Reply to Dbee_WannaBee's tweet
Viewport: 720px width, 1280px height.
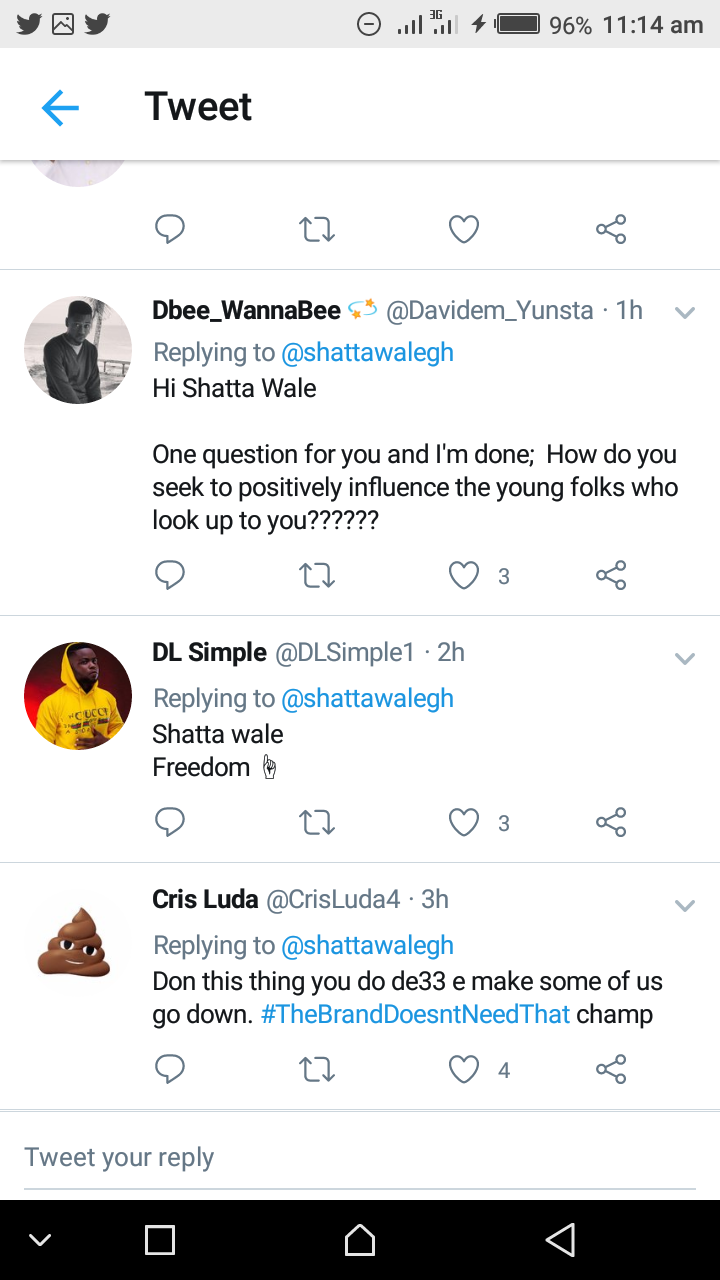[x=170, y=575]
